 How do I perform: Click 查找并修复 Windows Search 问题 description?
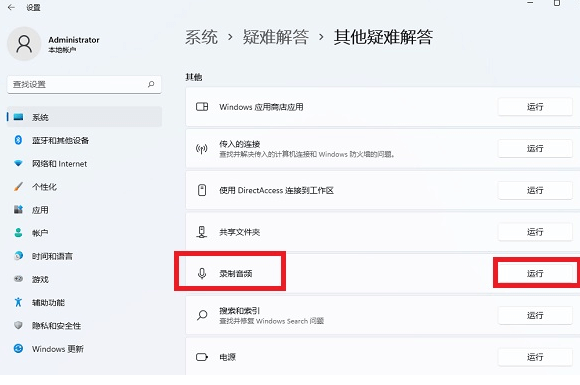point(272,321)
